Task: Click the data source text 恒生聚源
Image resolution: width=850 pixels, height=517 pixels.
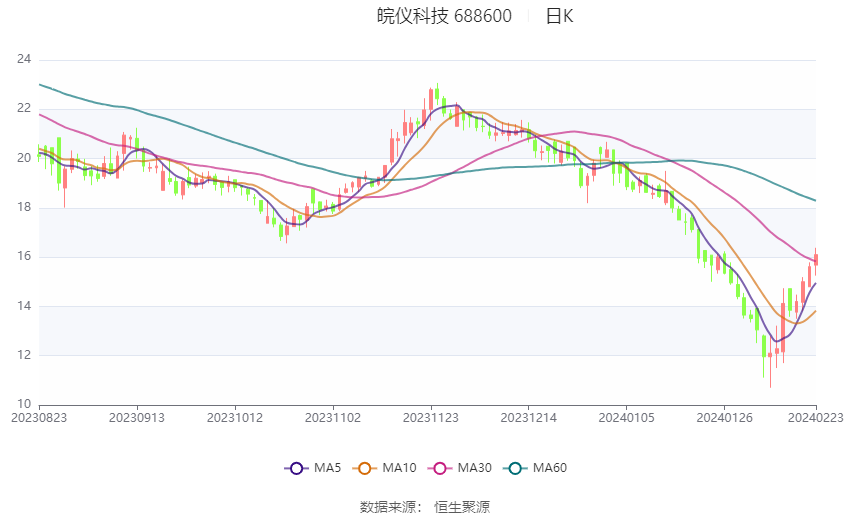Action: coord(462,507)
